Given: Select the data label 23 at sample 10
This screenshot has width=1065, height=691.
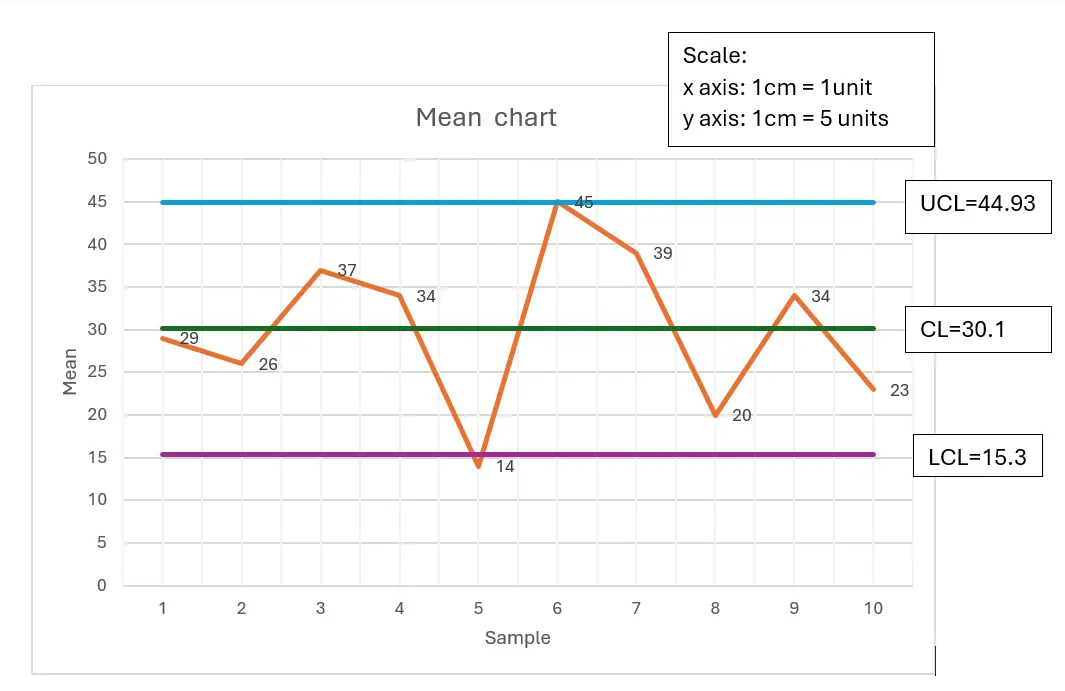Looking at the screenshot, I should [899, 390].
